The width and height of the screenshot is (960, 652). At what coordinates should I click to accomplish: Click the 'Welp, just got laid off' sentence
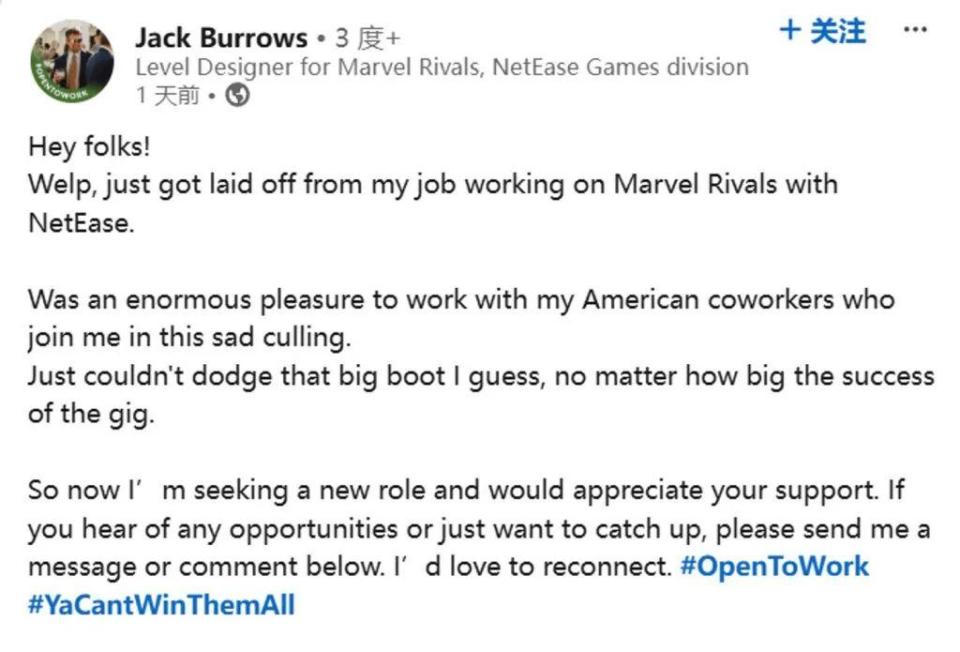pos(432,185)
